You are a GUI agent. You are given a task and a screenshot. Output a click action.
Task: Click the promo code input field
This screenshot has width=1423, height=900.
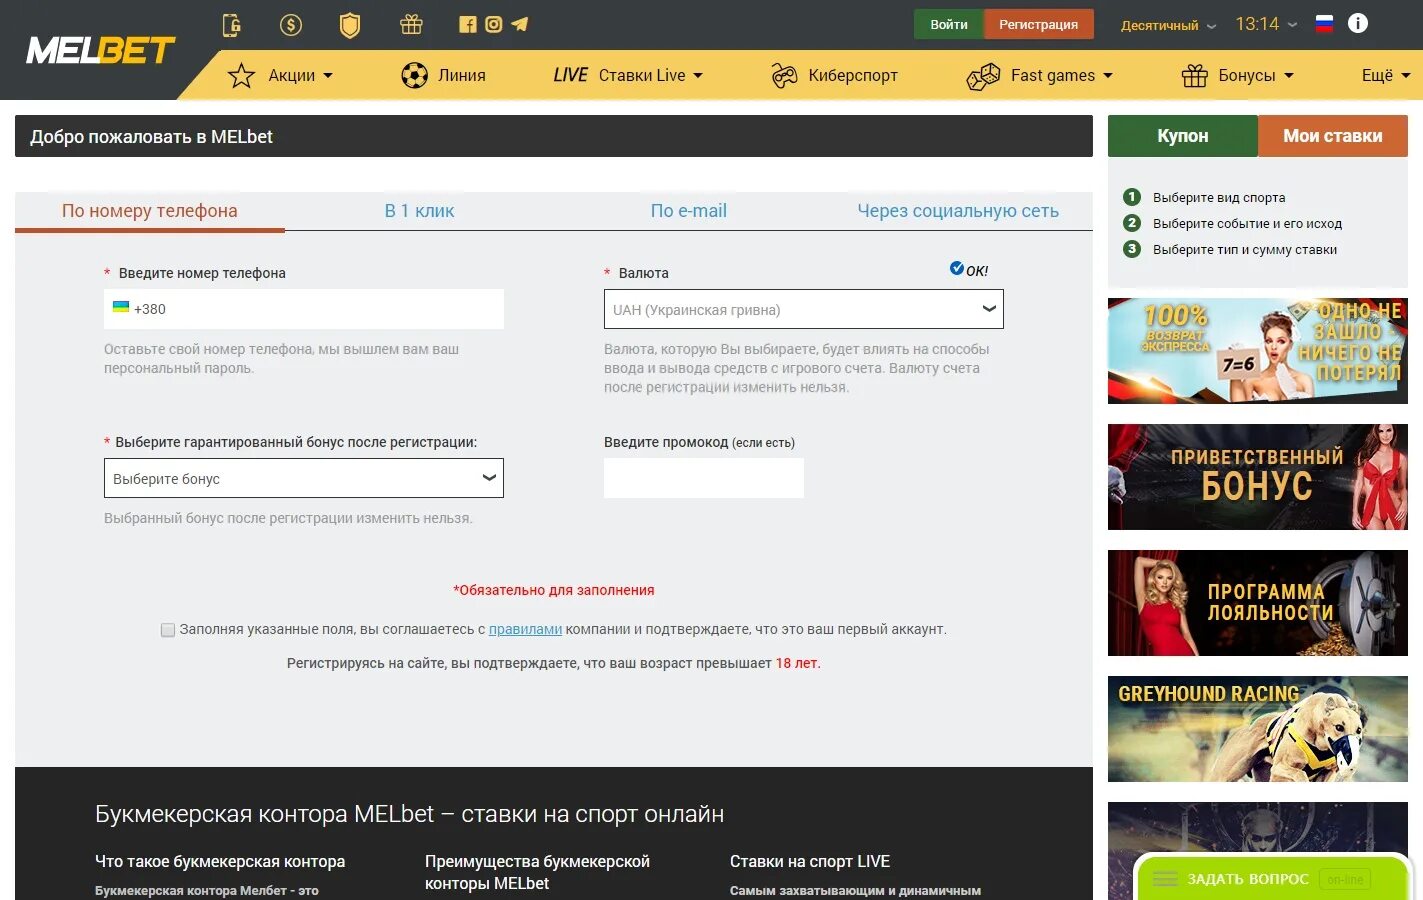click(x=704, y=478)
